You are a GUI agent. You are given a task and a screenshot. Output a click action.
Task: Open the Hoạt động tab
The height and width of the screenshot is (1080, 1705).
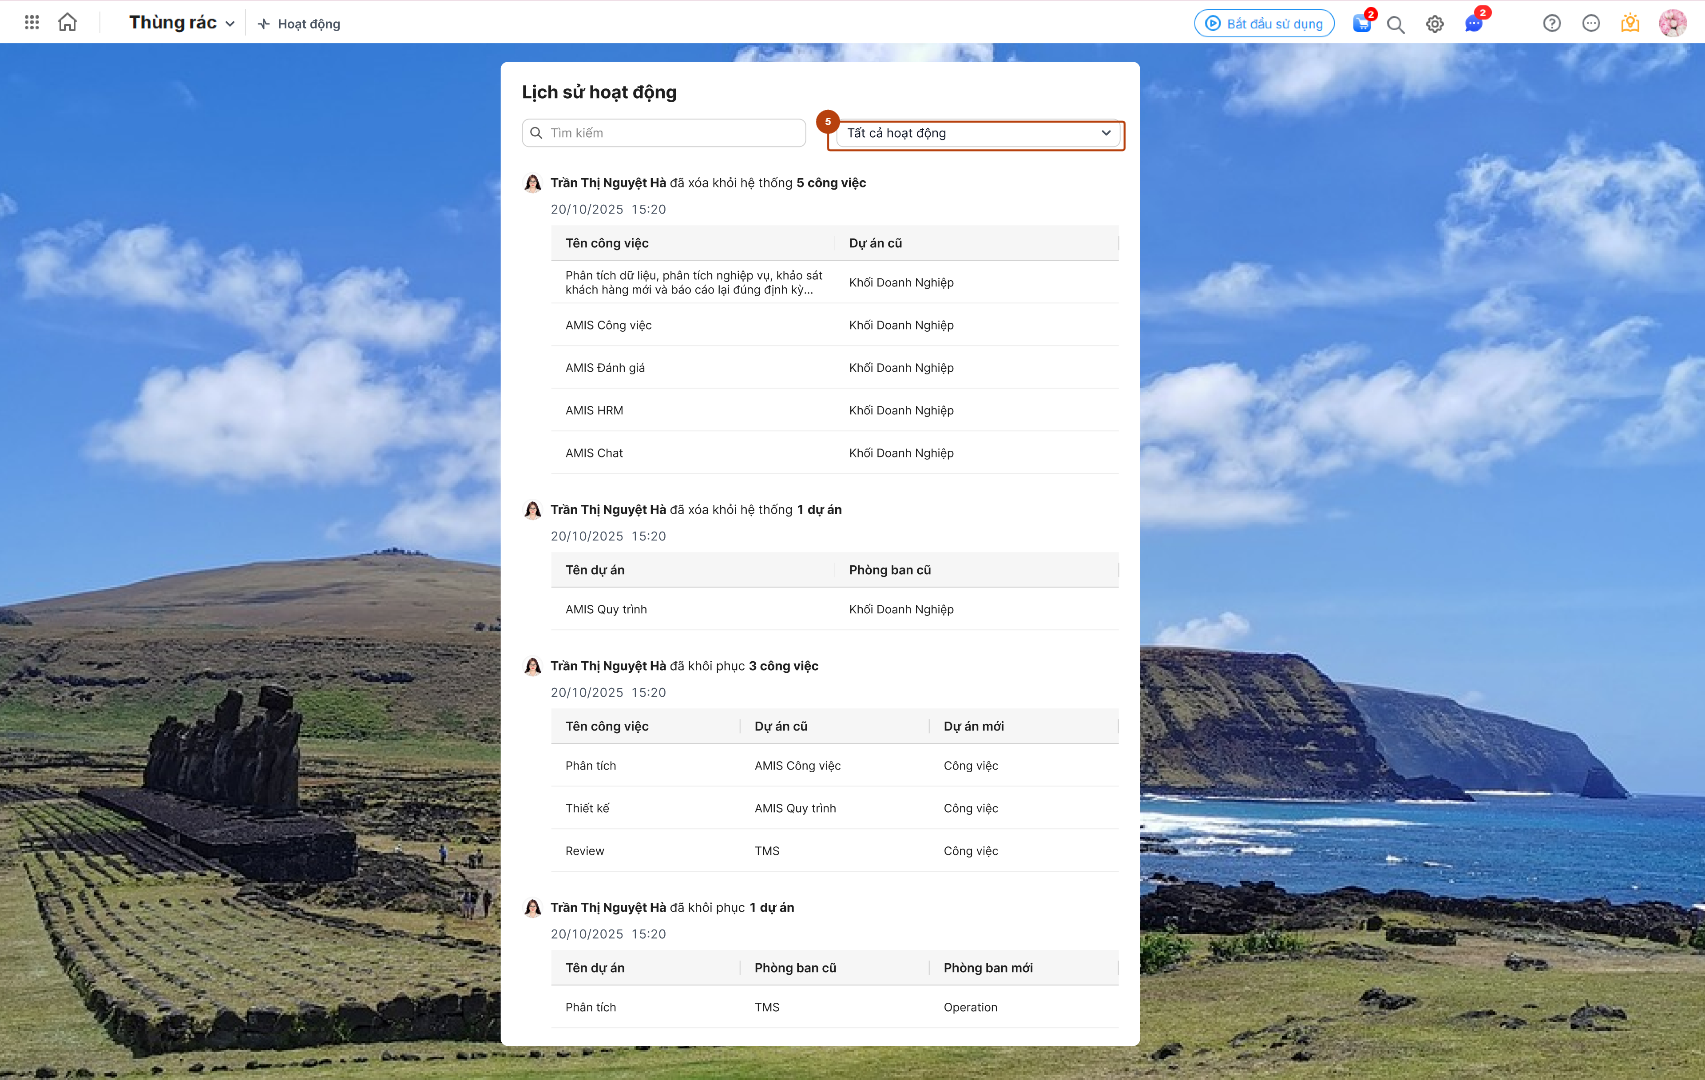(x=299, y=24)
